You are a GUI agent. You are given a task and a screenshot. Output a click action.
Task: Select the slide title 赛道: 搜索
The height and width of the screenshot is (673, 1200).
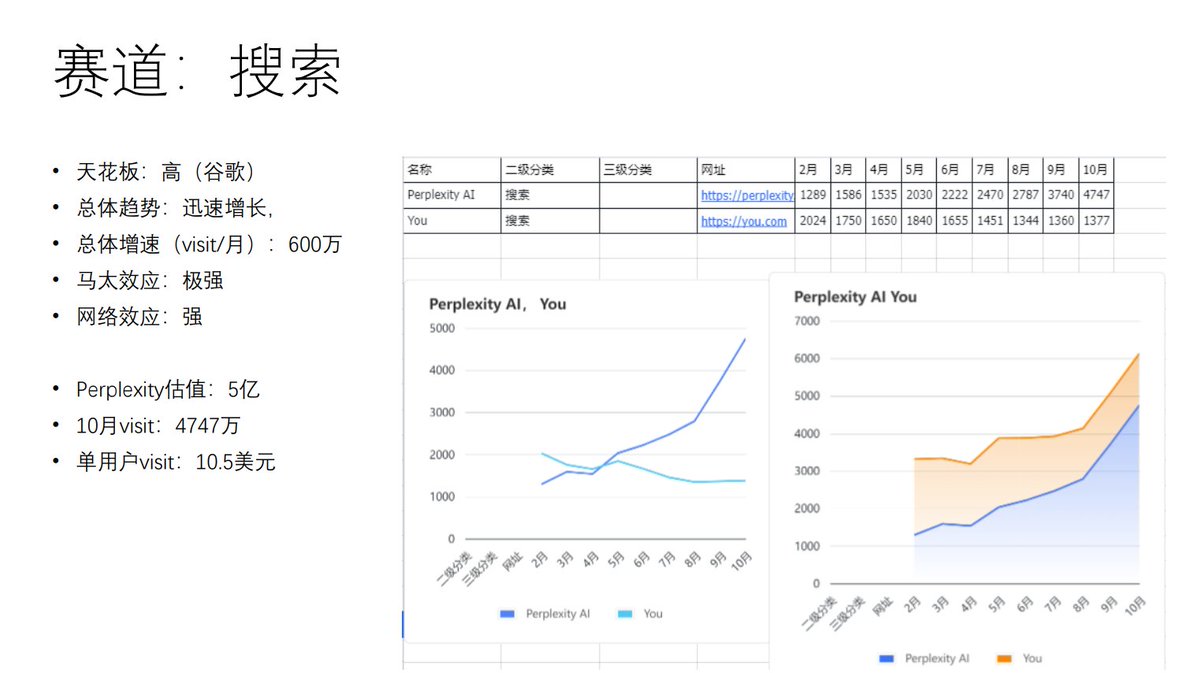click(197, 72)
